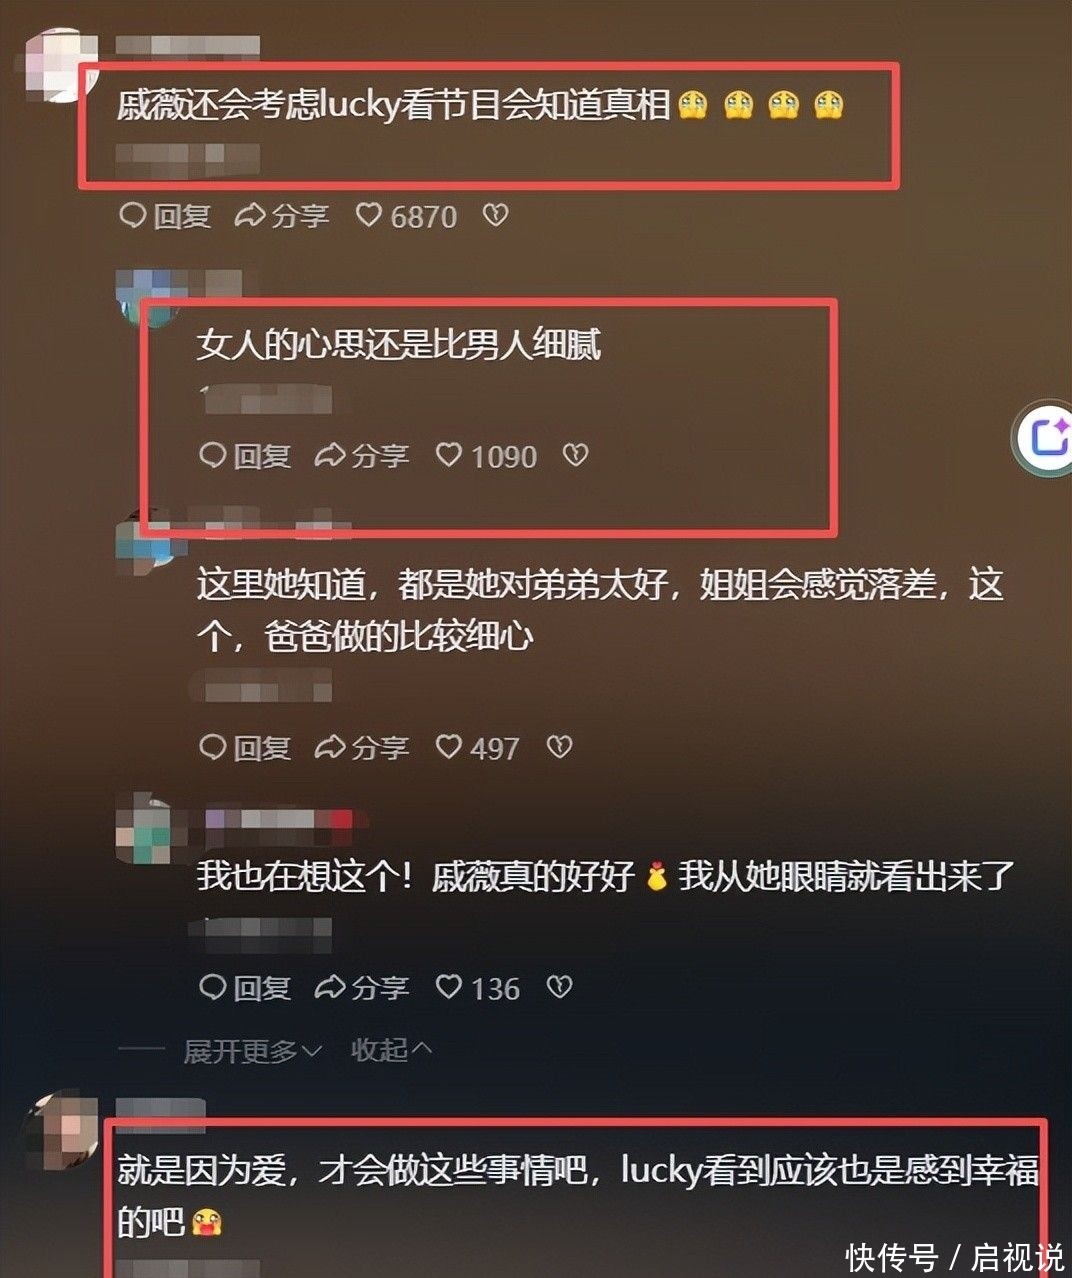Dislike the top comment about 戚薇 and lucky
This screenshot has width=1072, height=1278.
point(496,215)
